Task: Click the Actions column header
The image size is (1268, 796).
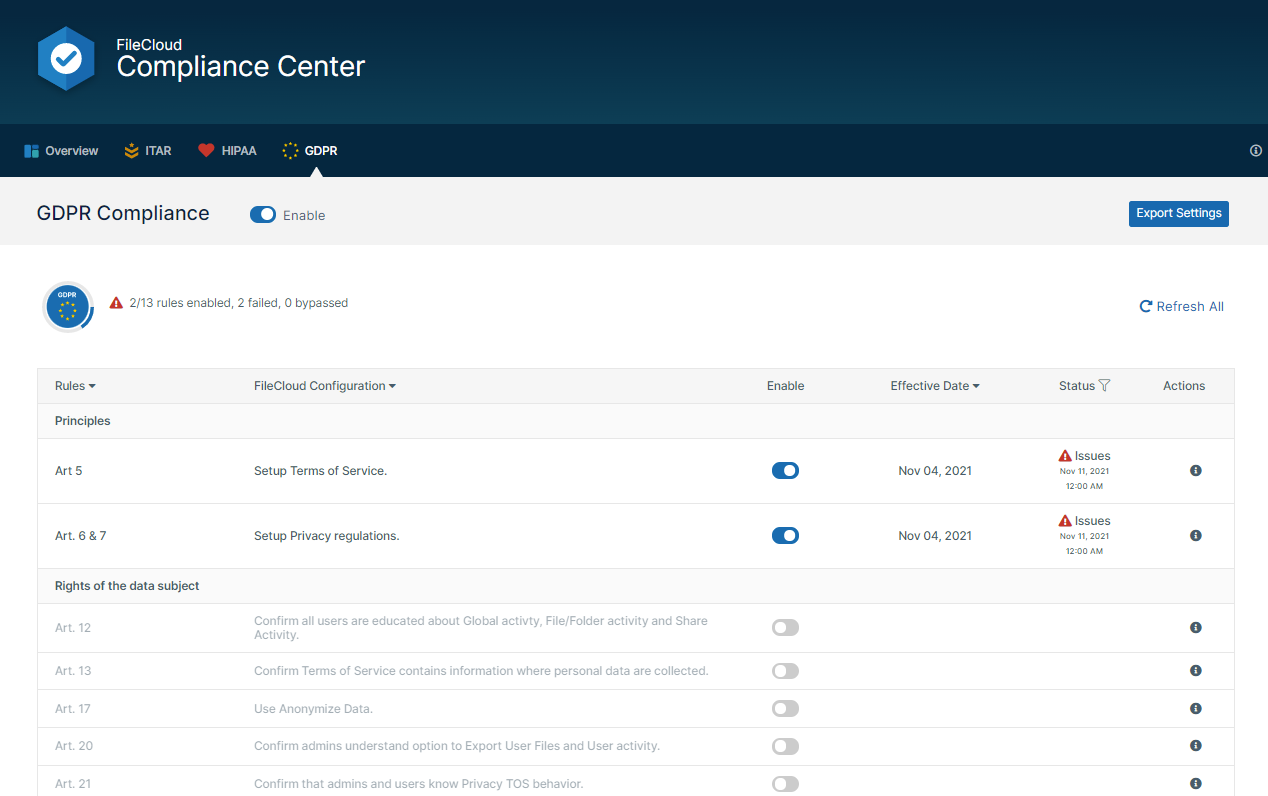Action: tap(1184, 386)
